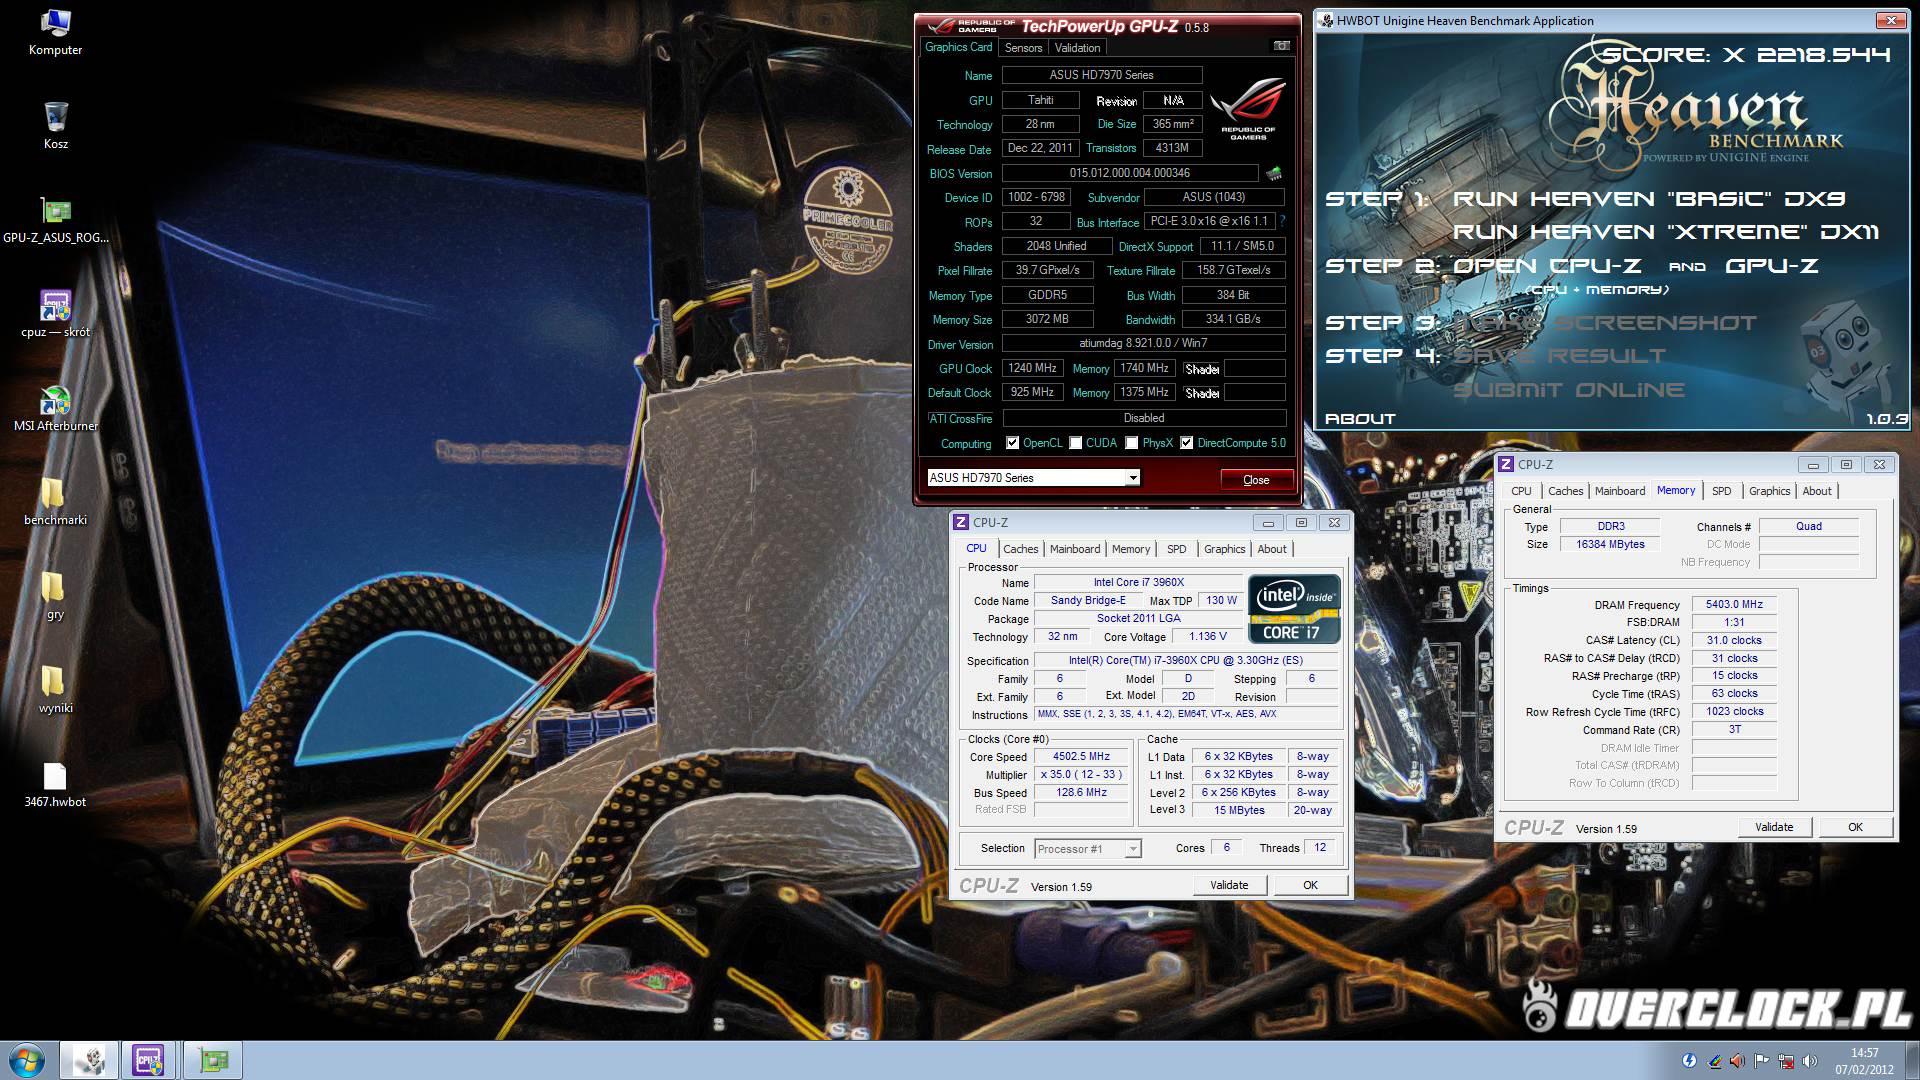Click the DRAM Frequency value 5403.0 MHz
Screen dimensions: 1920x1080
tap(1734, 605)
